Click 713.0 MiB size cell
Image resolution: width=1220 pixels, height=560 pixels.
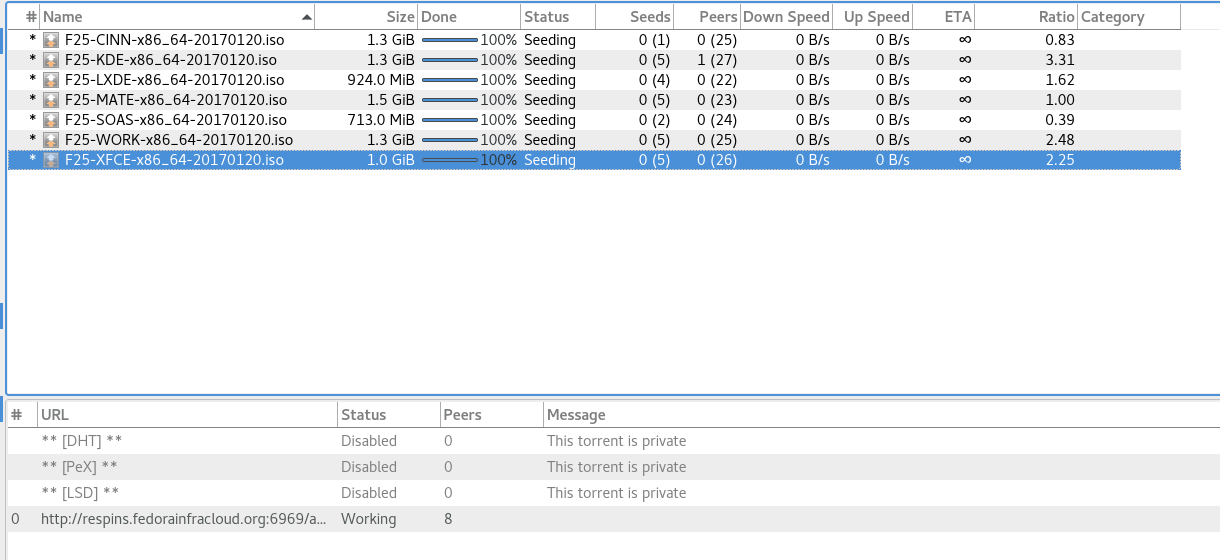[381, 120]
